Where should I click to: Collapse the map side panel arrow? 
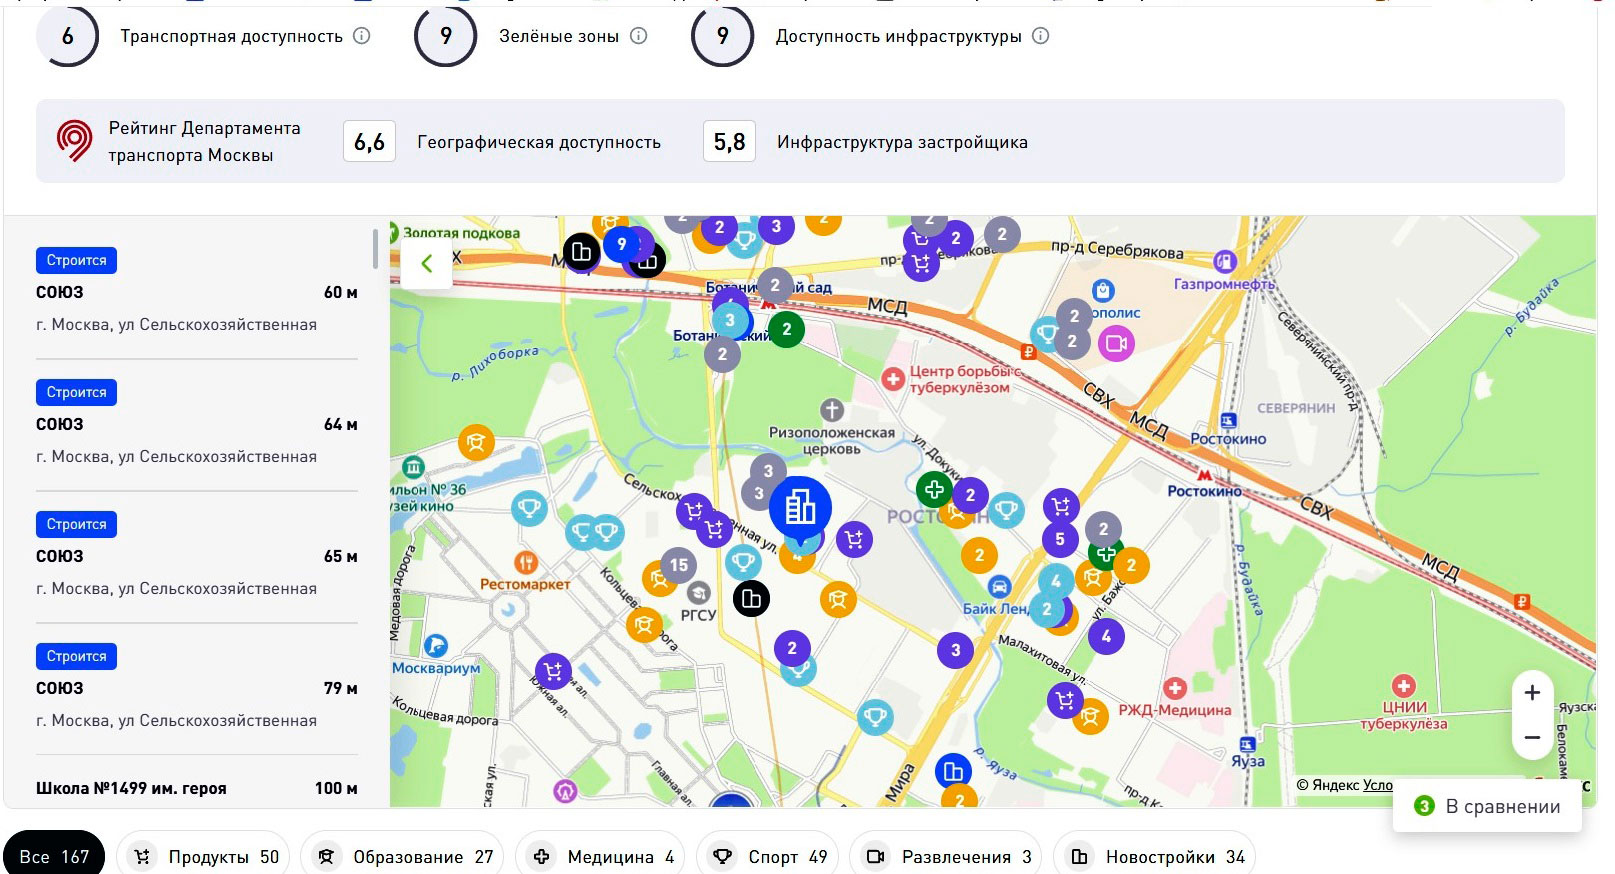pos(427,263)
